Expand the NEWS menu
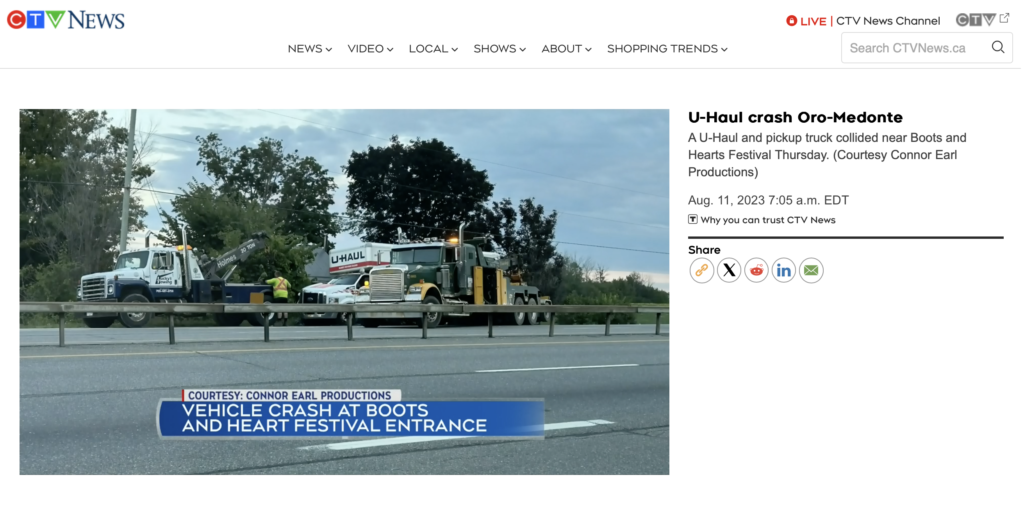This screenshot has height=505, width=1024. point(310,49)
